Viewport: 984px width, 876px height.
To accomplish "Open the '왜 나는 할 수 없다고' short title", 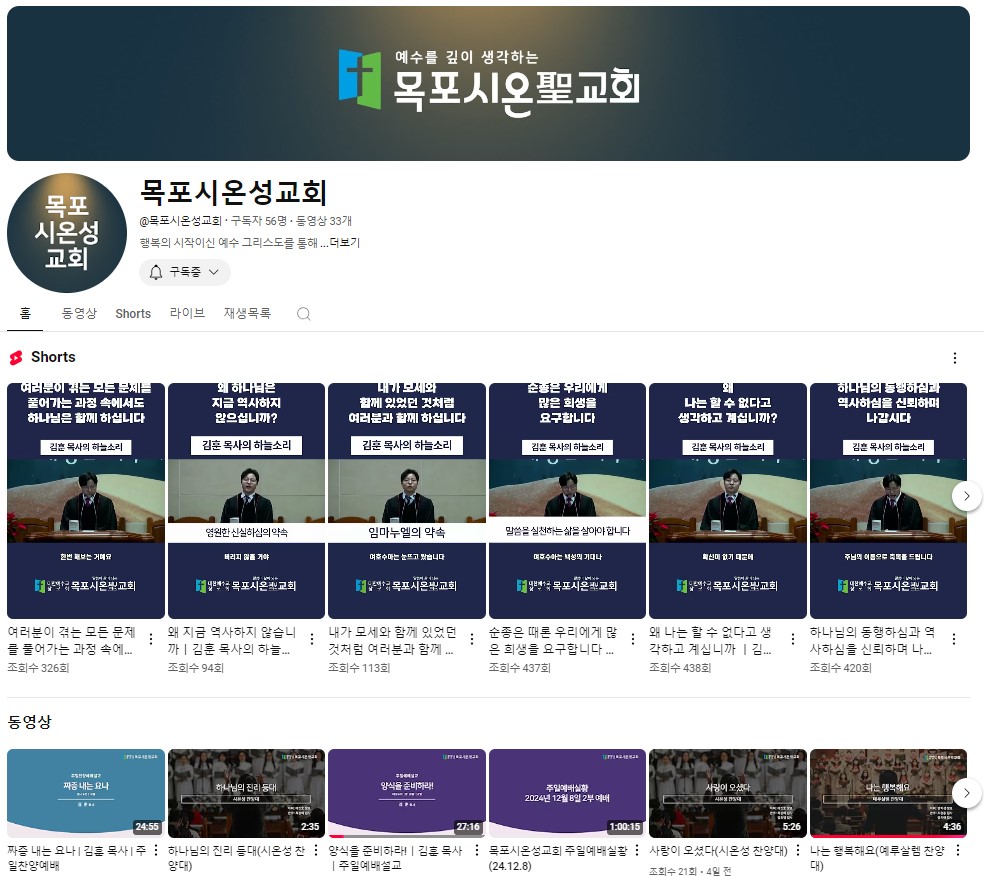I will (711, 640).
